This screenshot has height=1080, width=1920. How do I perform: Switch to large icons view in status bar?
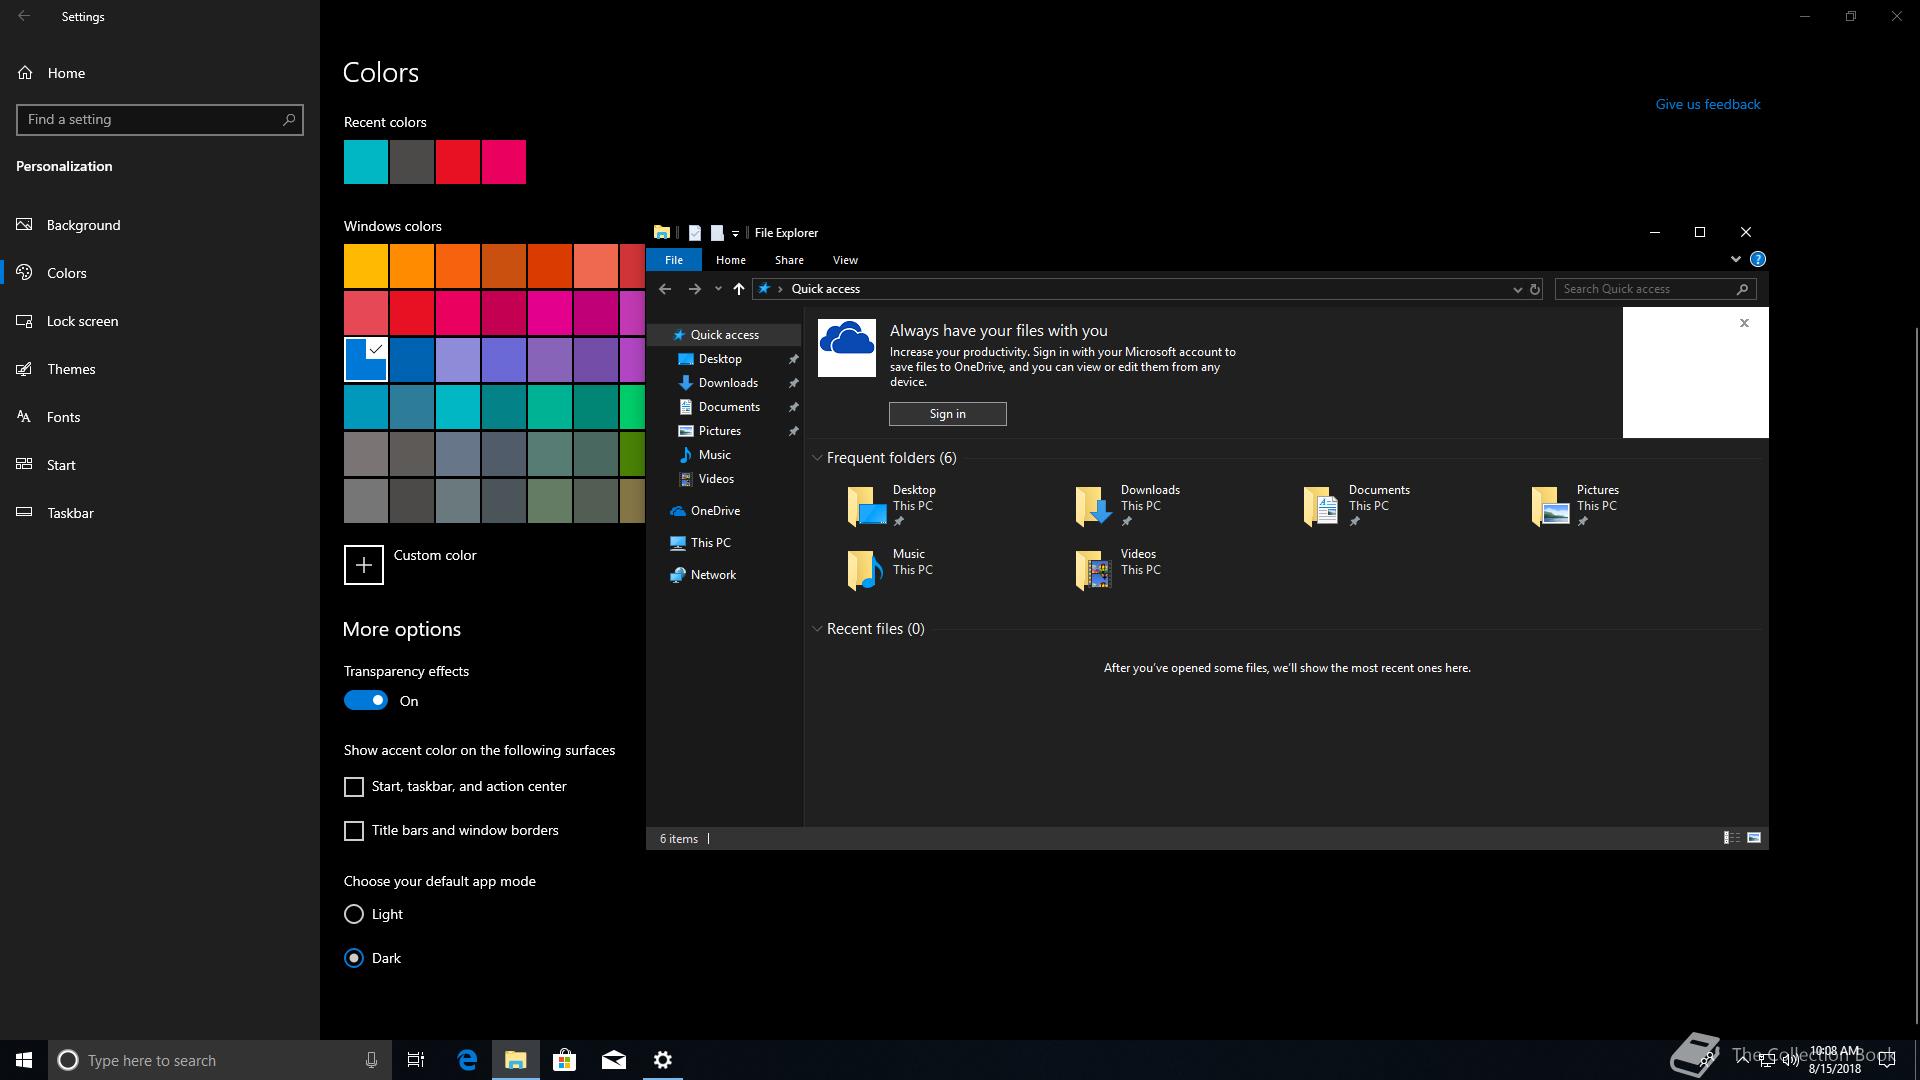[x=1754, y=838]
